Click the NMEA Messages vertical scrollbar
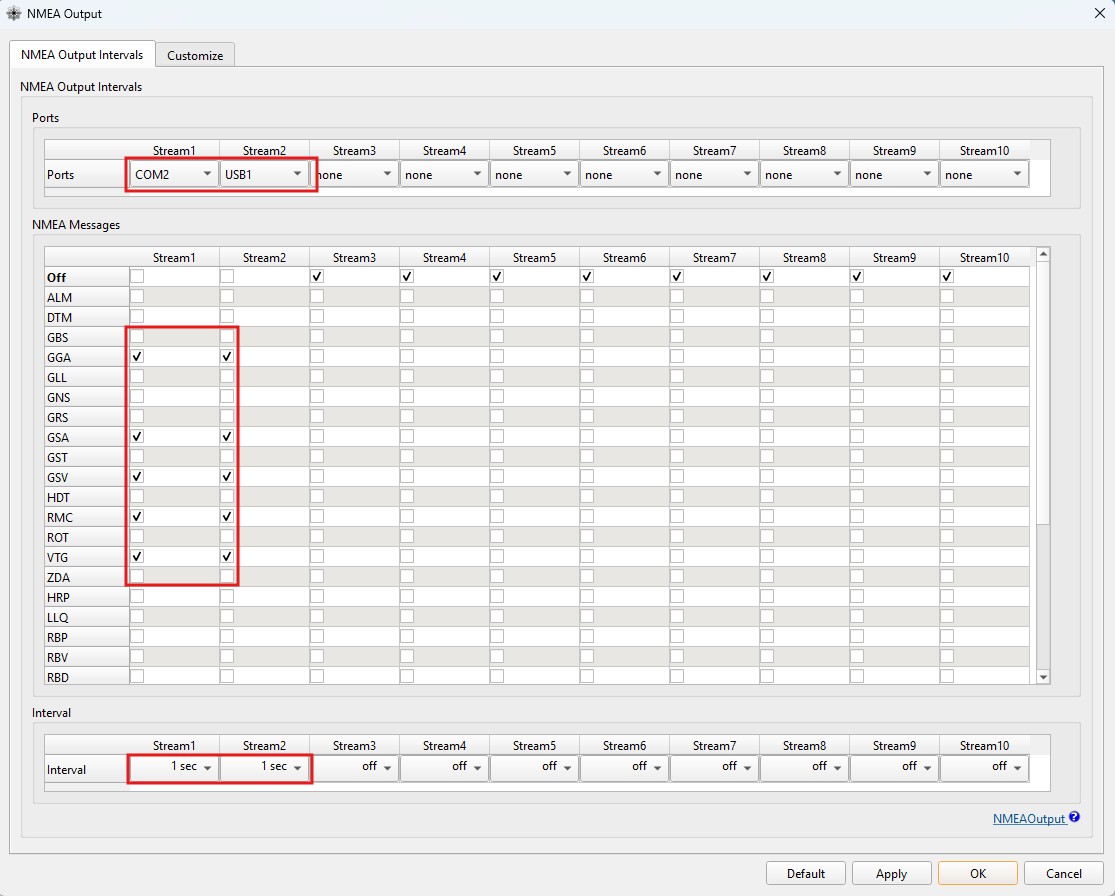The image size is (1115, 896). point(1043,400)
